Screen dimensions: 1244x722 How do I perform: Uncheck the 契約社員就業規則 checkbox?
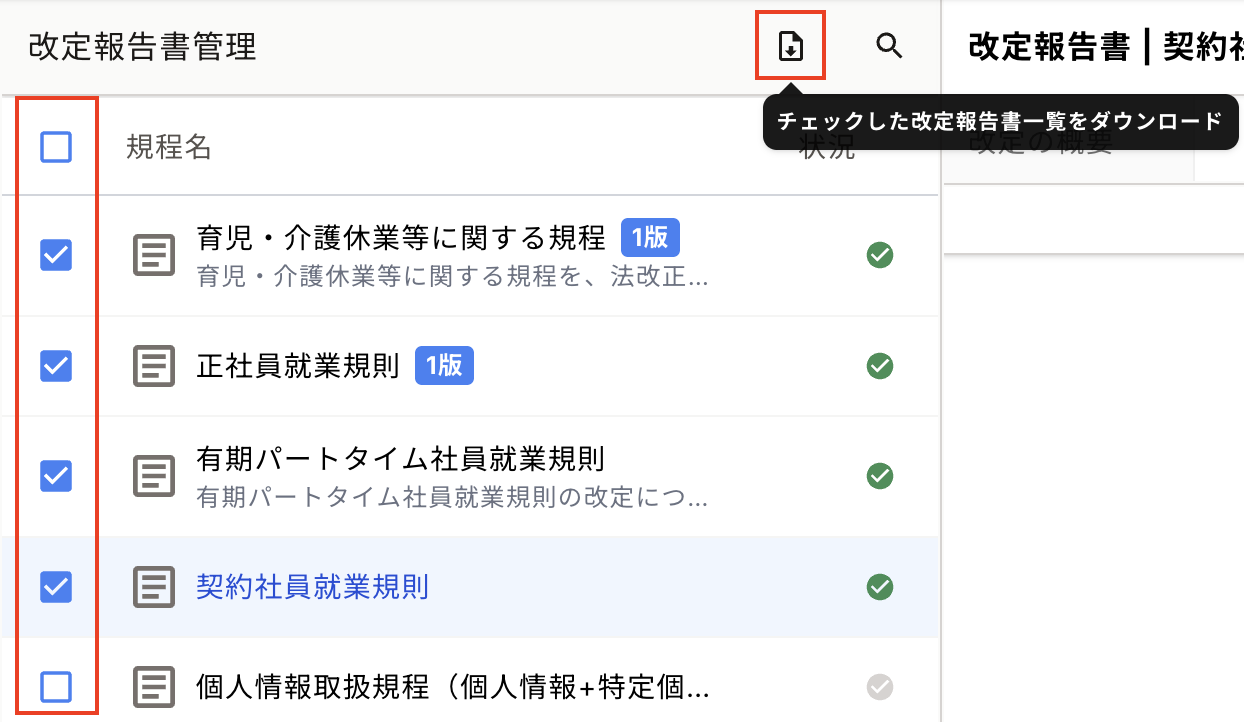[56, 586]
